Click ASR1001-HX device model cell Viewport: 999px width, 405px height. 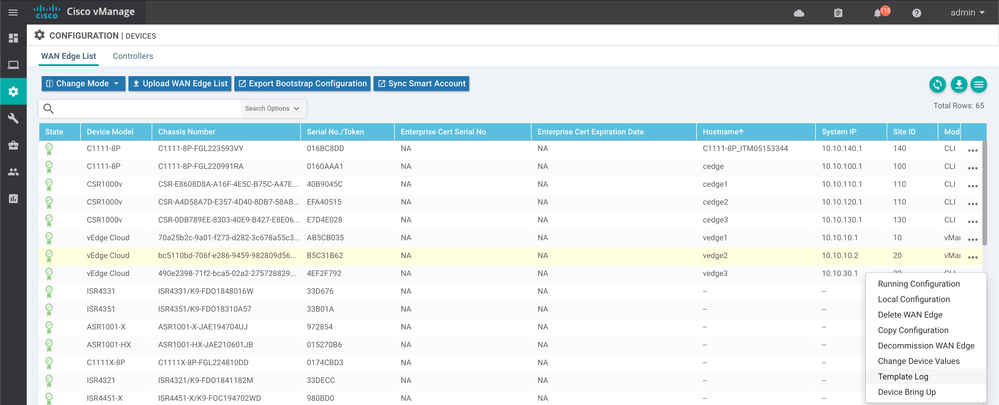click(109, 345)
